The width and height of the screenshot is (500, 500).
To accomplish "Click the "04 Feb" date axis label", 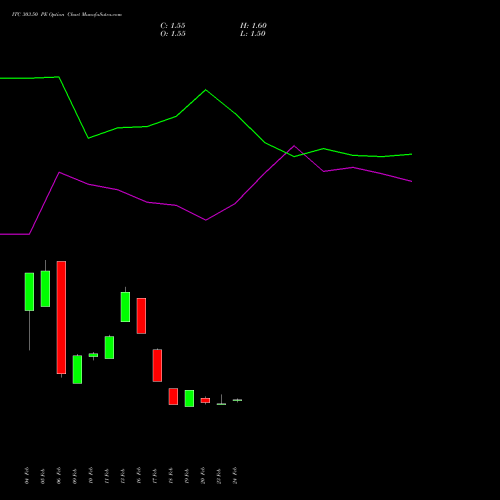I will (27, 476).
